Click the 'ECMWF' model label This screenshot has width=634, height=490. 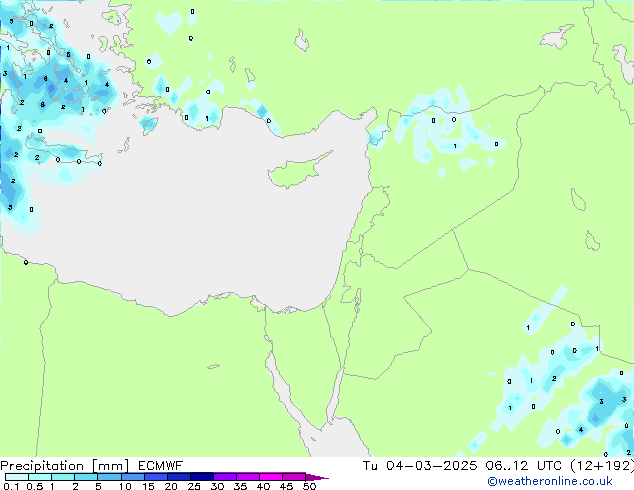click(161, 465)
